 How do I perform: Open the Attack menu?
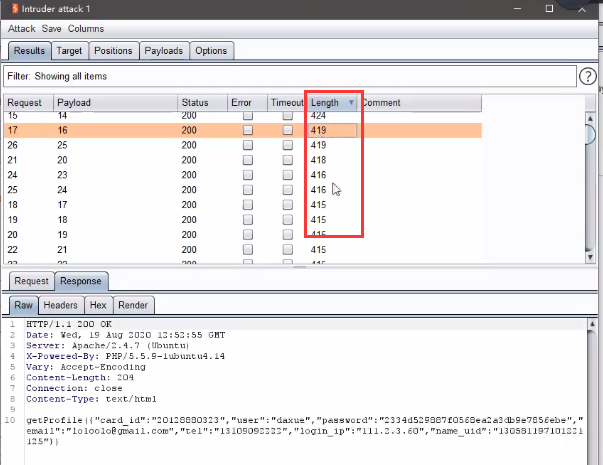coord(22,29)
